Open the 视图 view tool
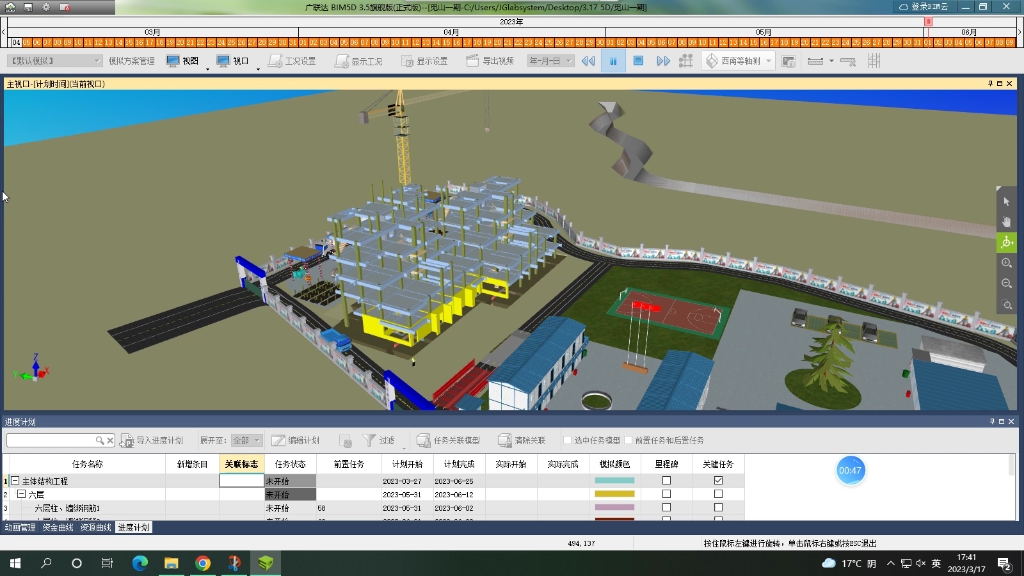 tap(182, 61)
